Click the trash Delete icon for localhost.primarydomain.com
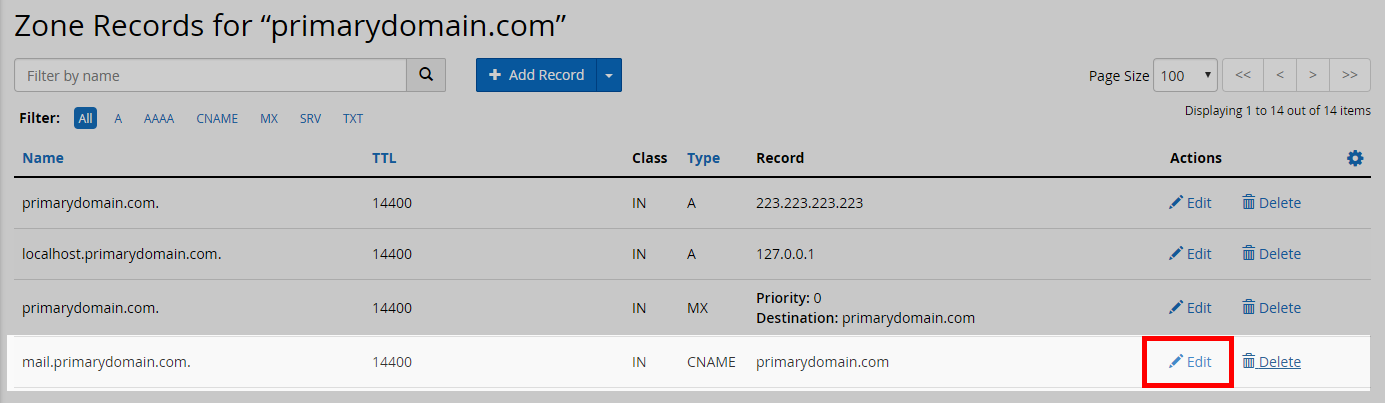Screen dimensions: 1385x403 pyautogui.click(x=1248, y=254)
